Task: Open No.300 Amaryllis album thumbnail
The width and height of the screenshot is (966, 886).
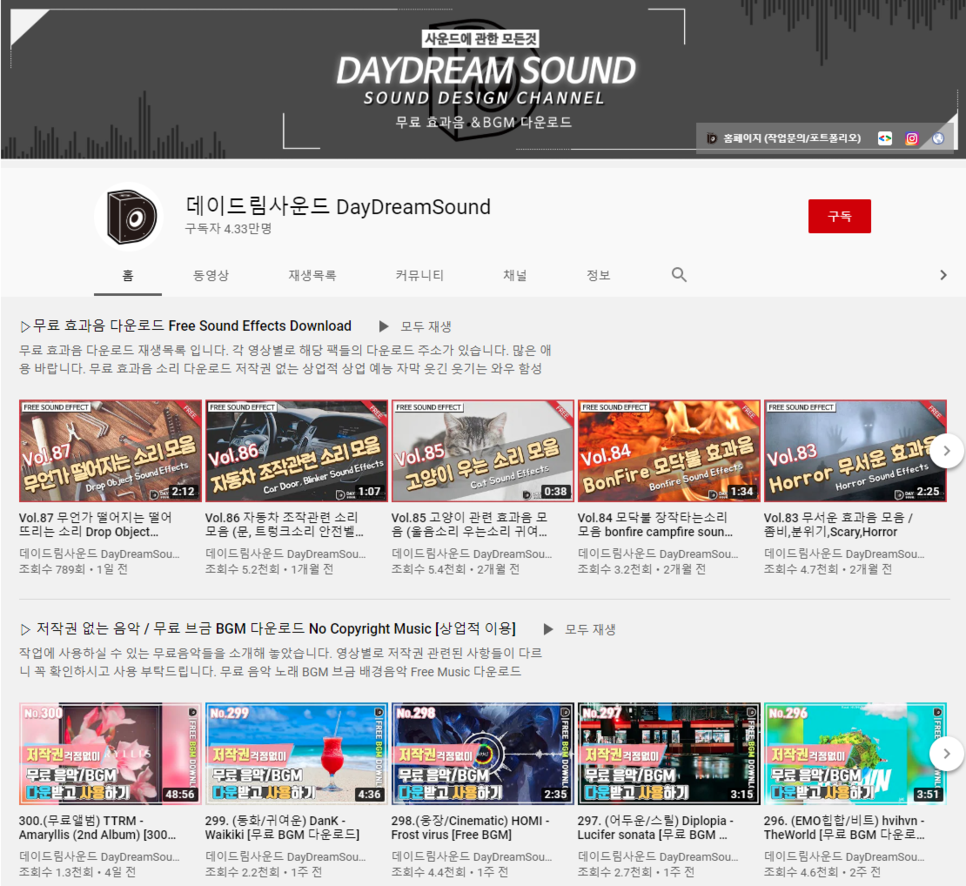Action: [110, 754]
